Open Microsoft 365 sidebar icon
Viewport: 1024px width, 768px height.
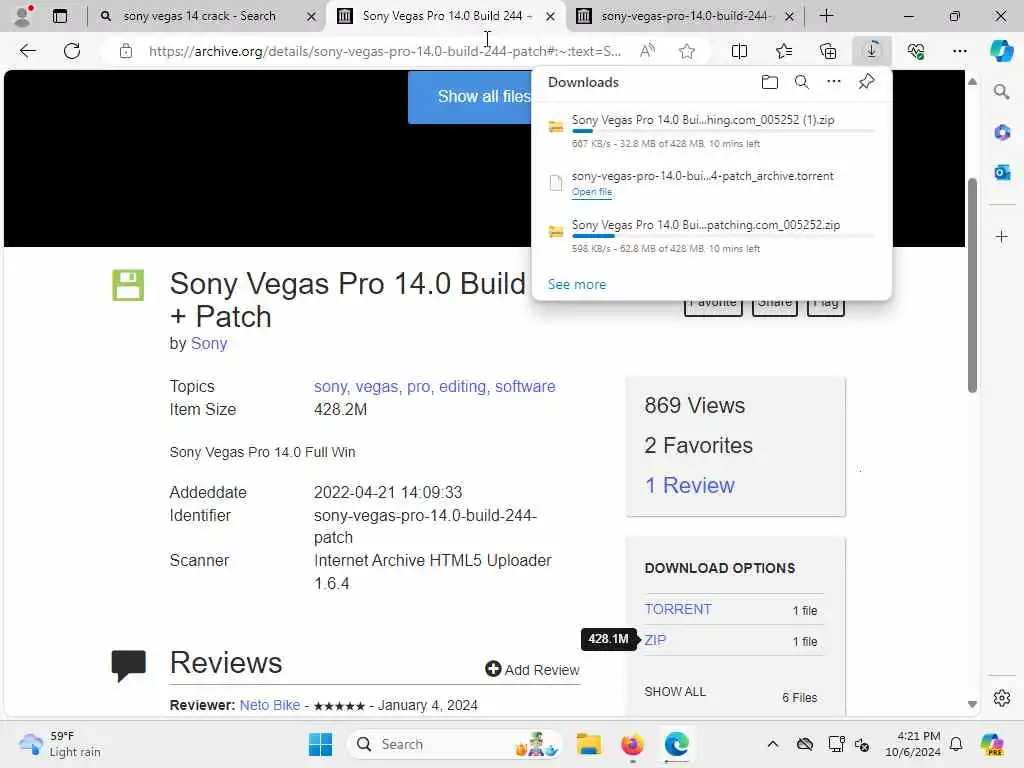point(1002,133)
